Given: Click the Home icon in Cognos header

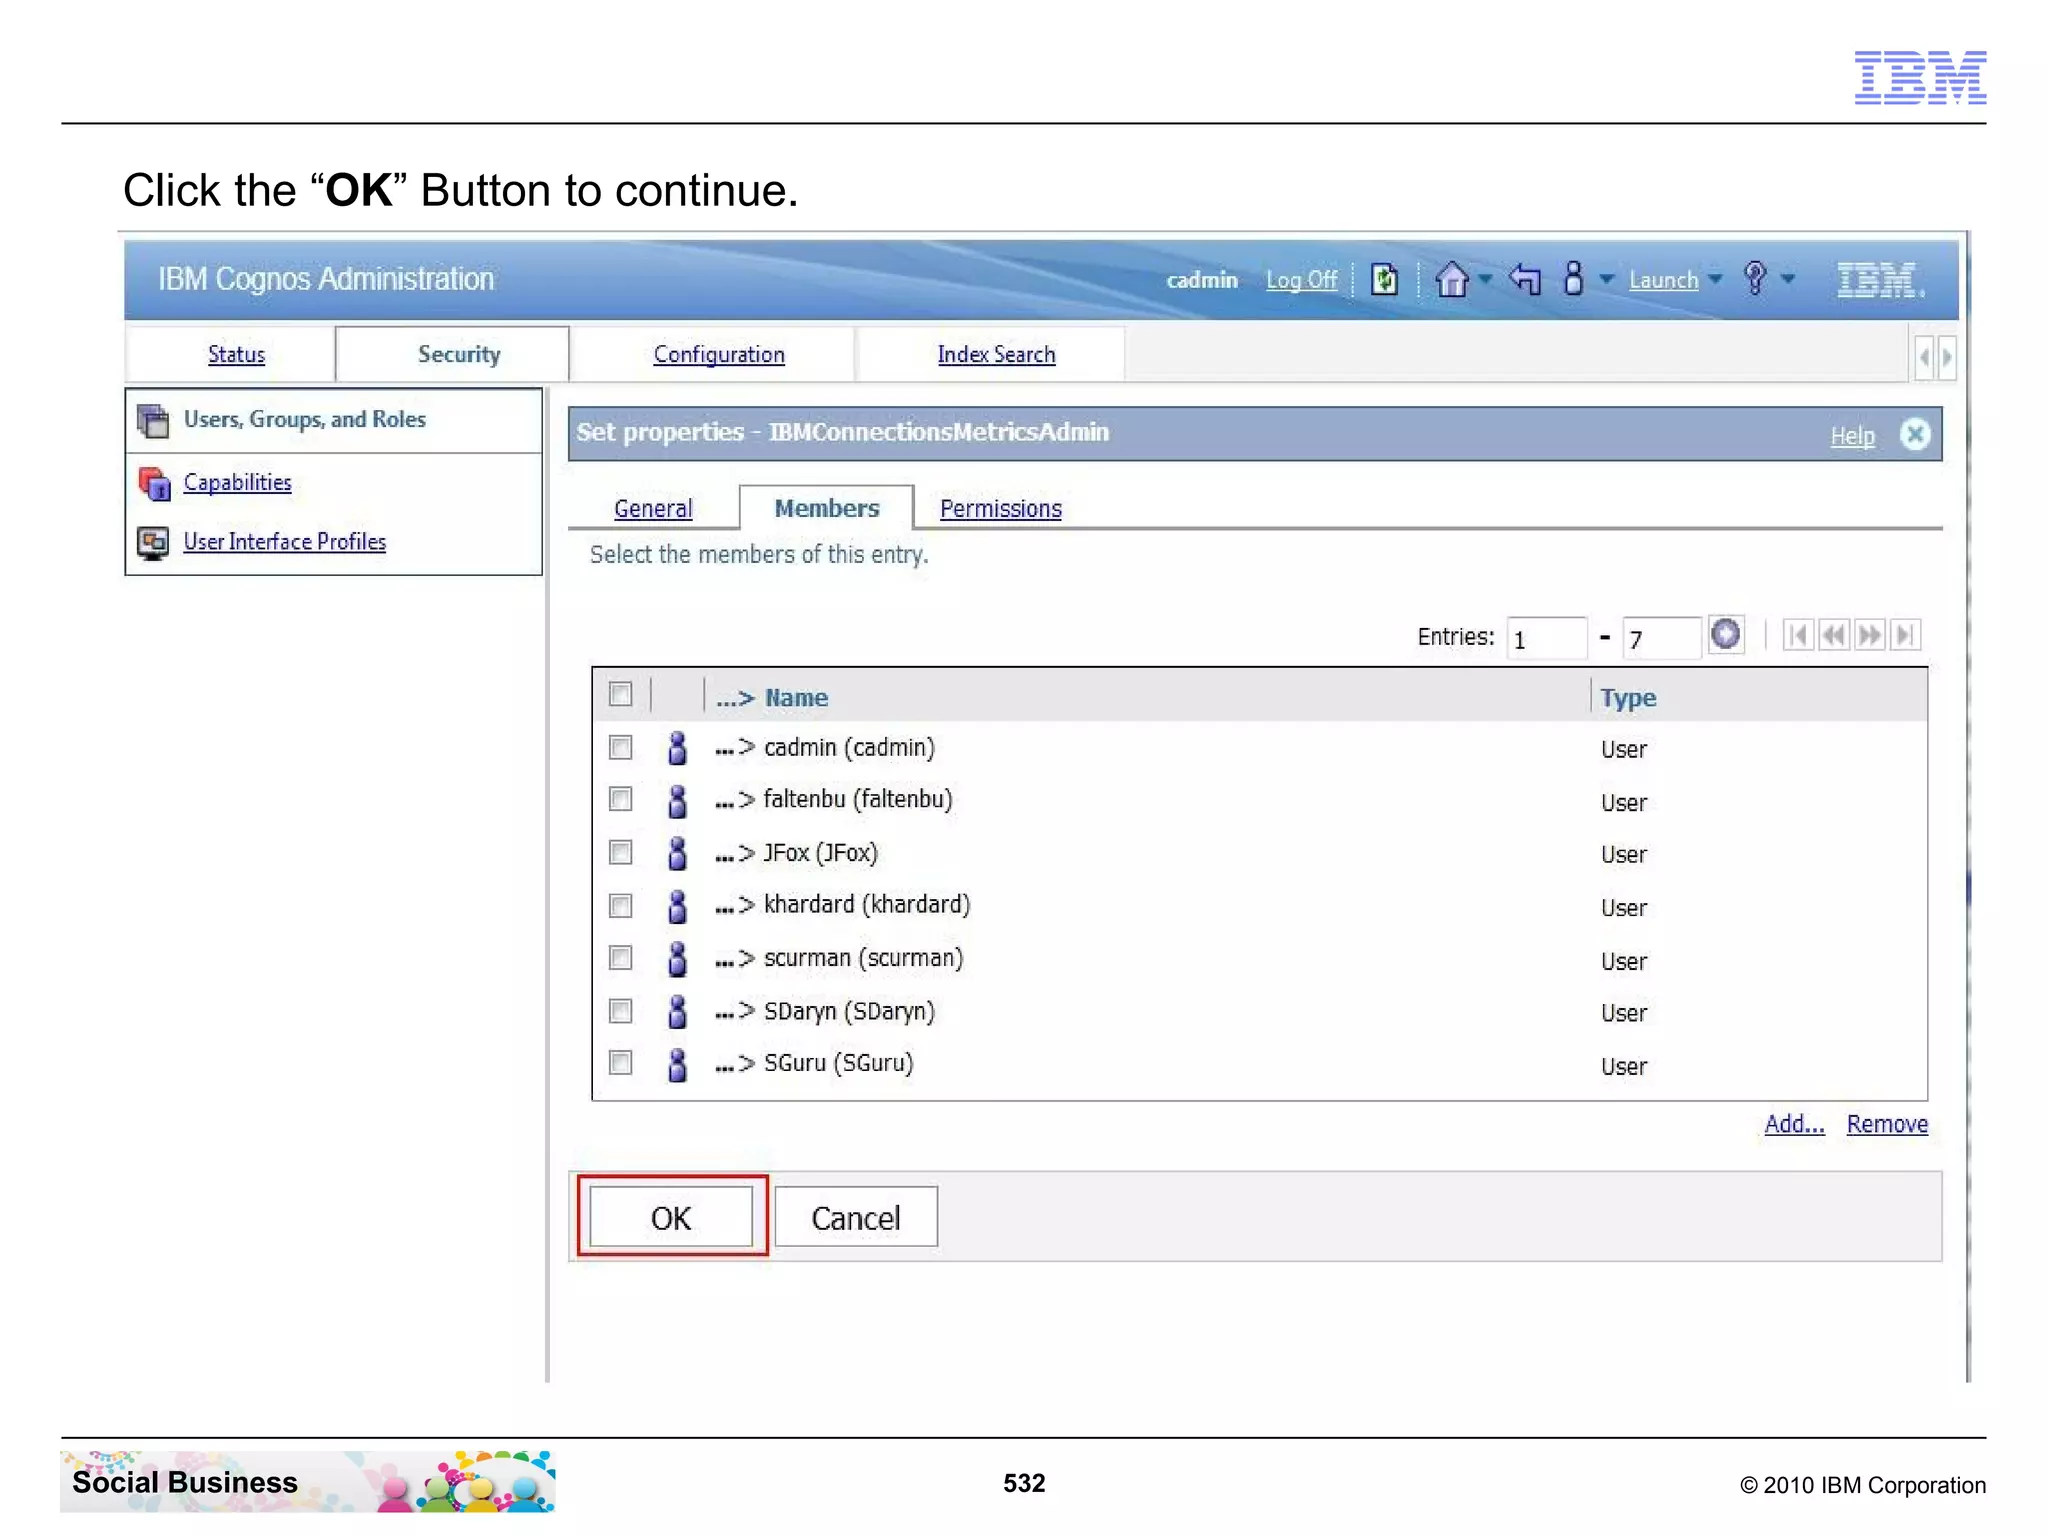Looking at the screenshot, I should [x=1451, y=279].
